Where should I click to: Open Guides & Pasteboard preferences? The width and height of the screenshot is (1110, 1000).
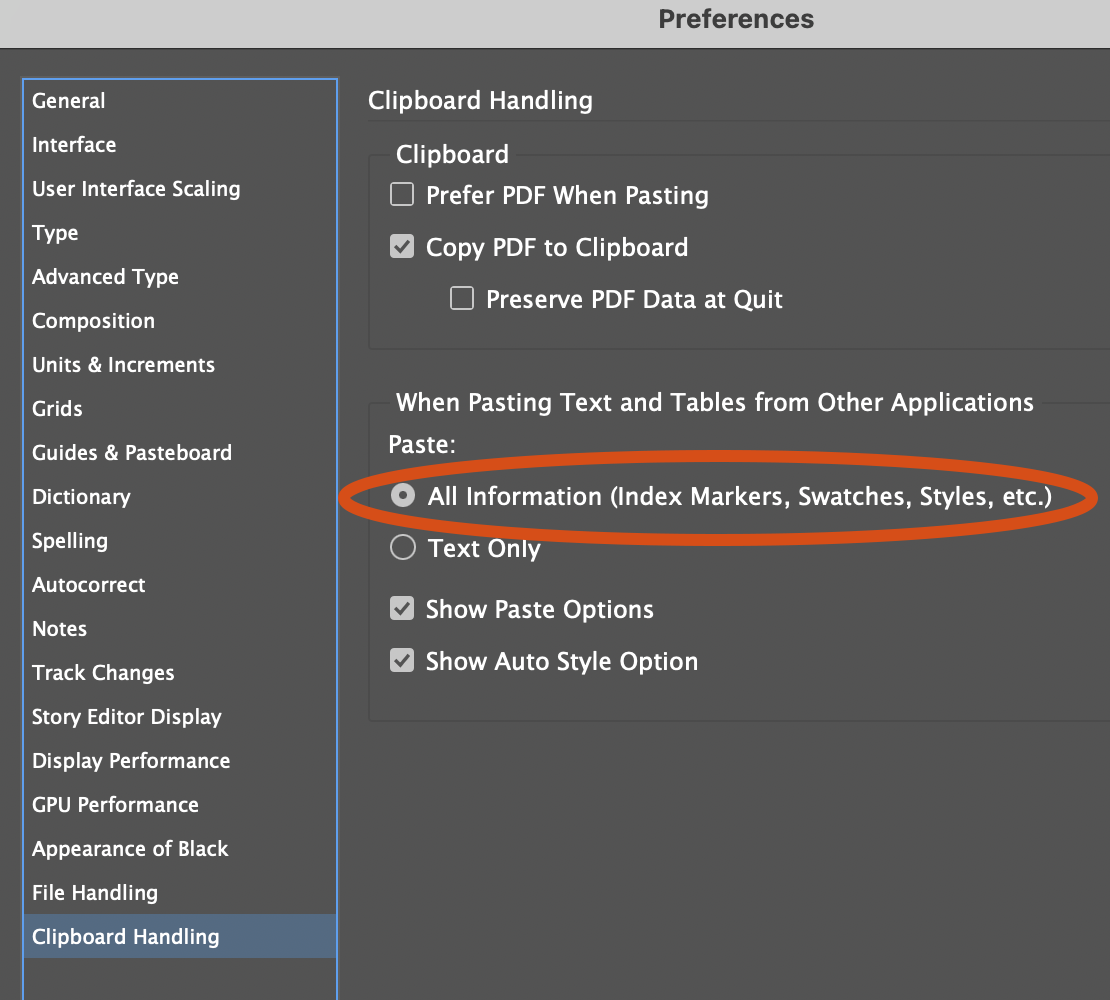pyautogui.click(x=180, y=452)
